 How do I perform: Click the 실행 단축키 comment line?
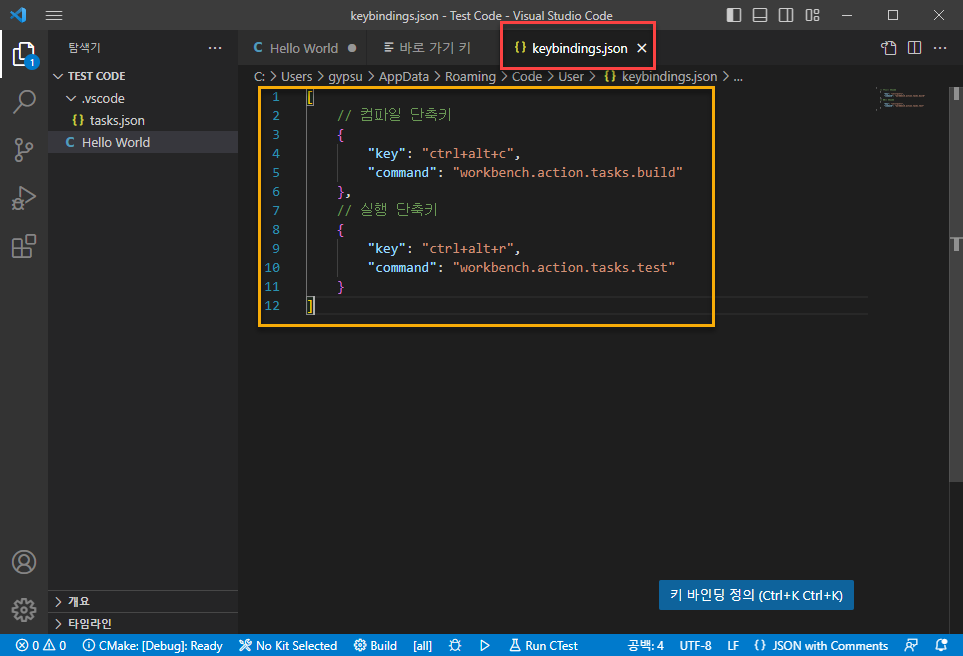(x=387, y=210)
